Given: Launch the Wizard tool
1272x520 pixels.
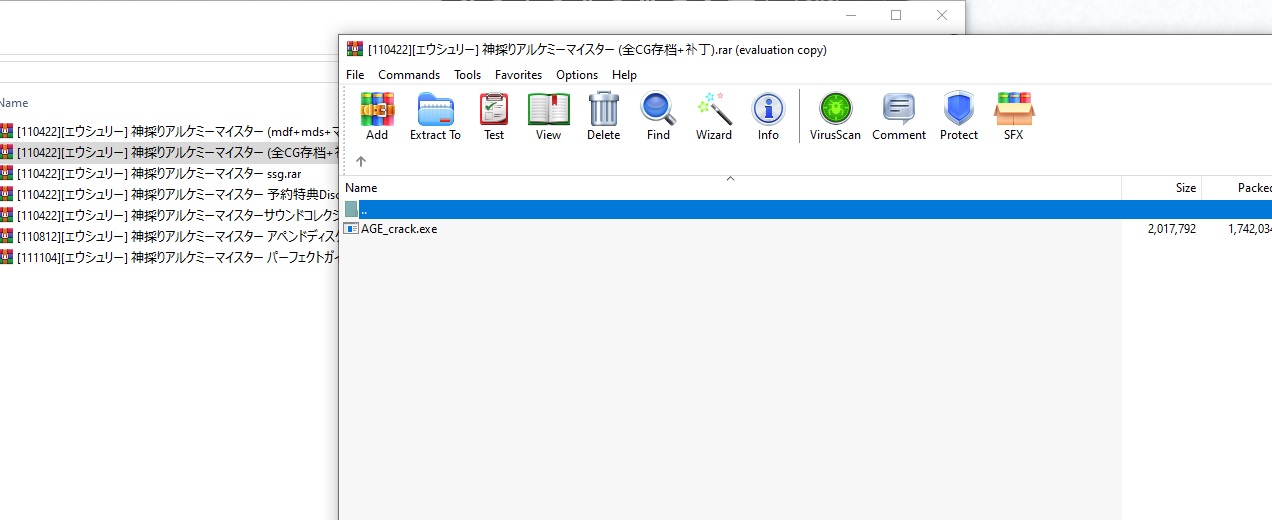Looking at the screenshot, I should (x=714, y=116).
